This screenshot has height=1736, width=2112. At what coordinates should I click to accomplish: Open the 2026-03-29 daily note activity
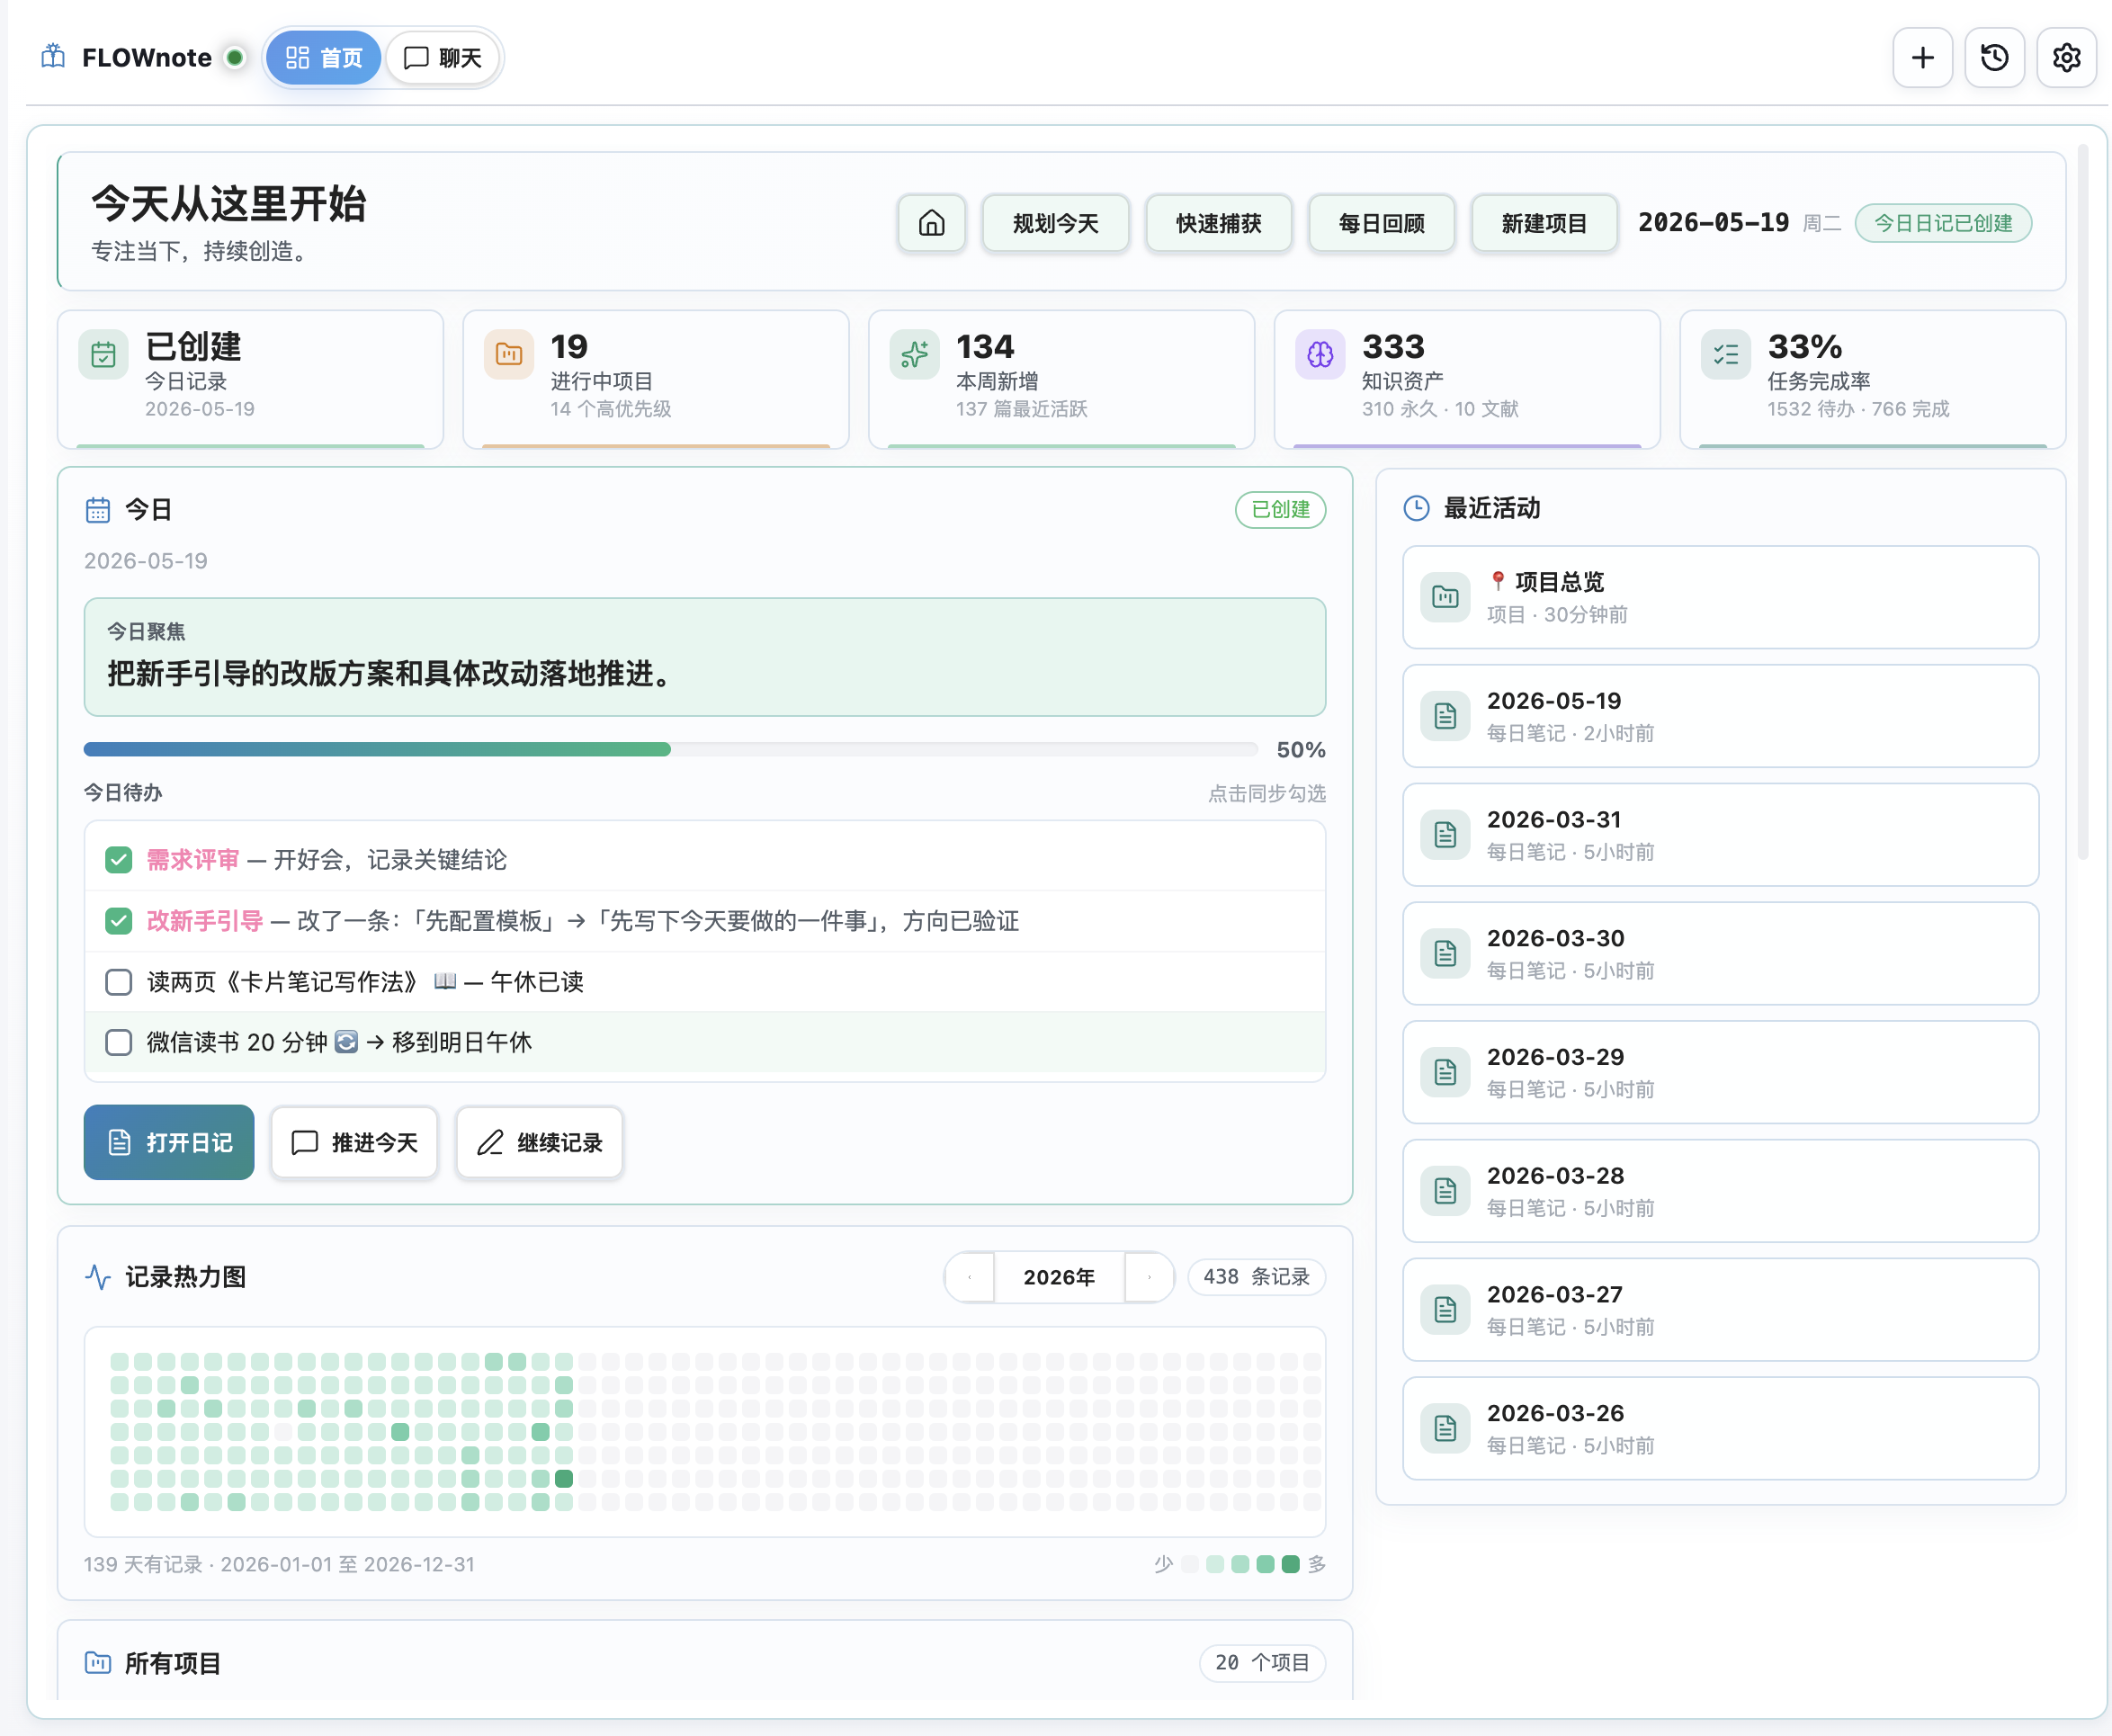(x=1720, y=1072)
